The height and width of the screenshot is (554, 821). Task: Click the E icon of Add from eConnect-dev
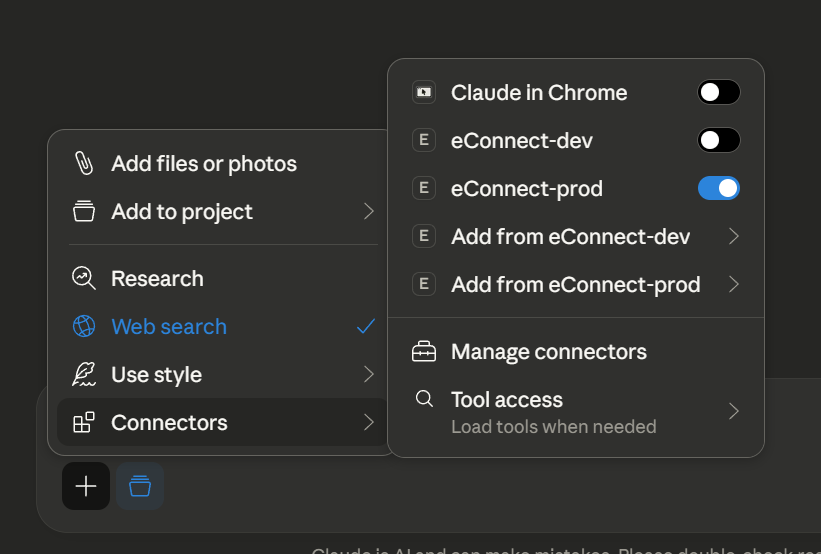(424, 236)
